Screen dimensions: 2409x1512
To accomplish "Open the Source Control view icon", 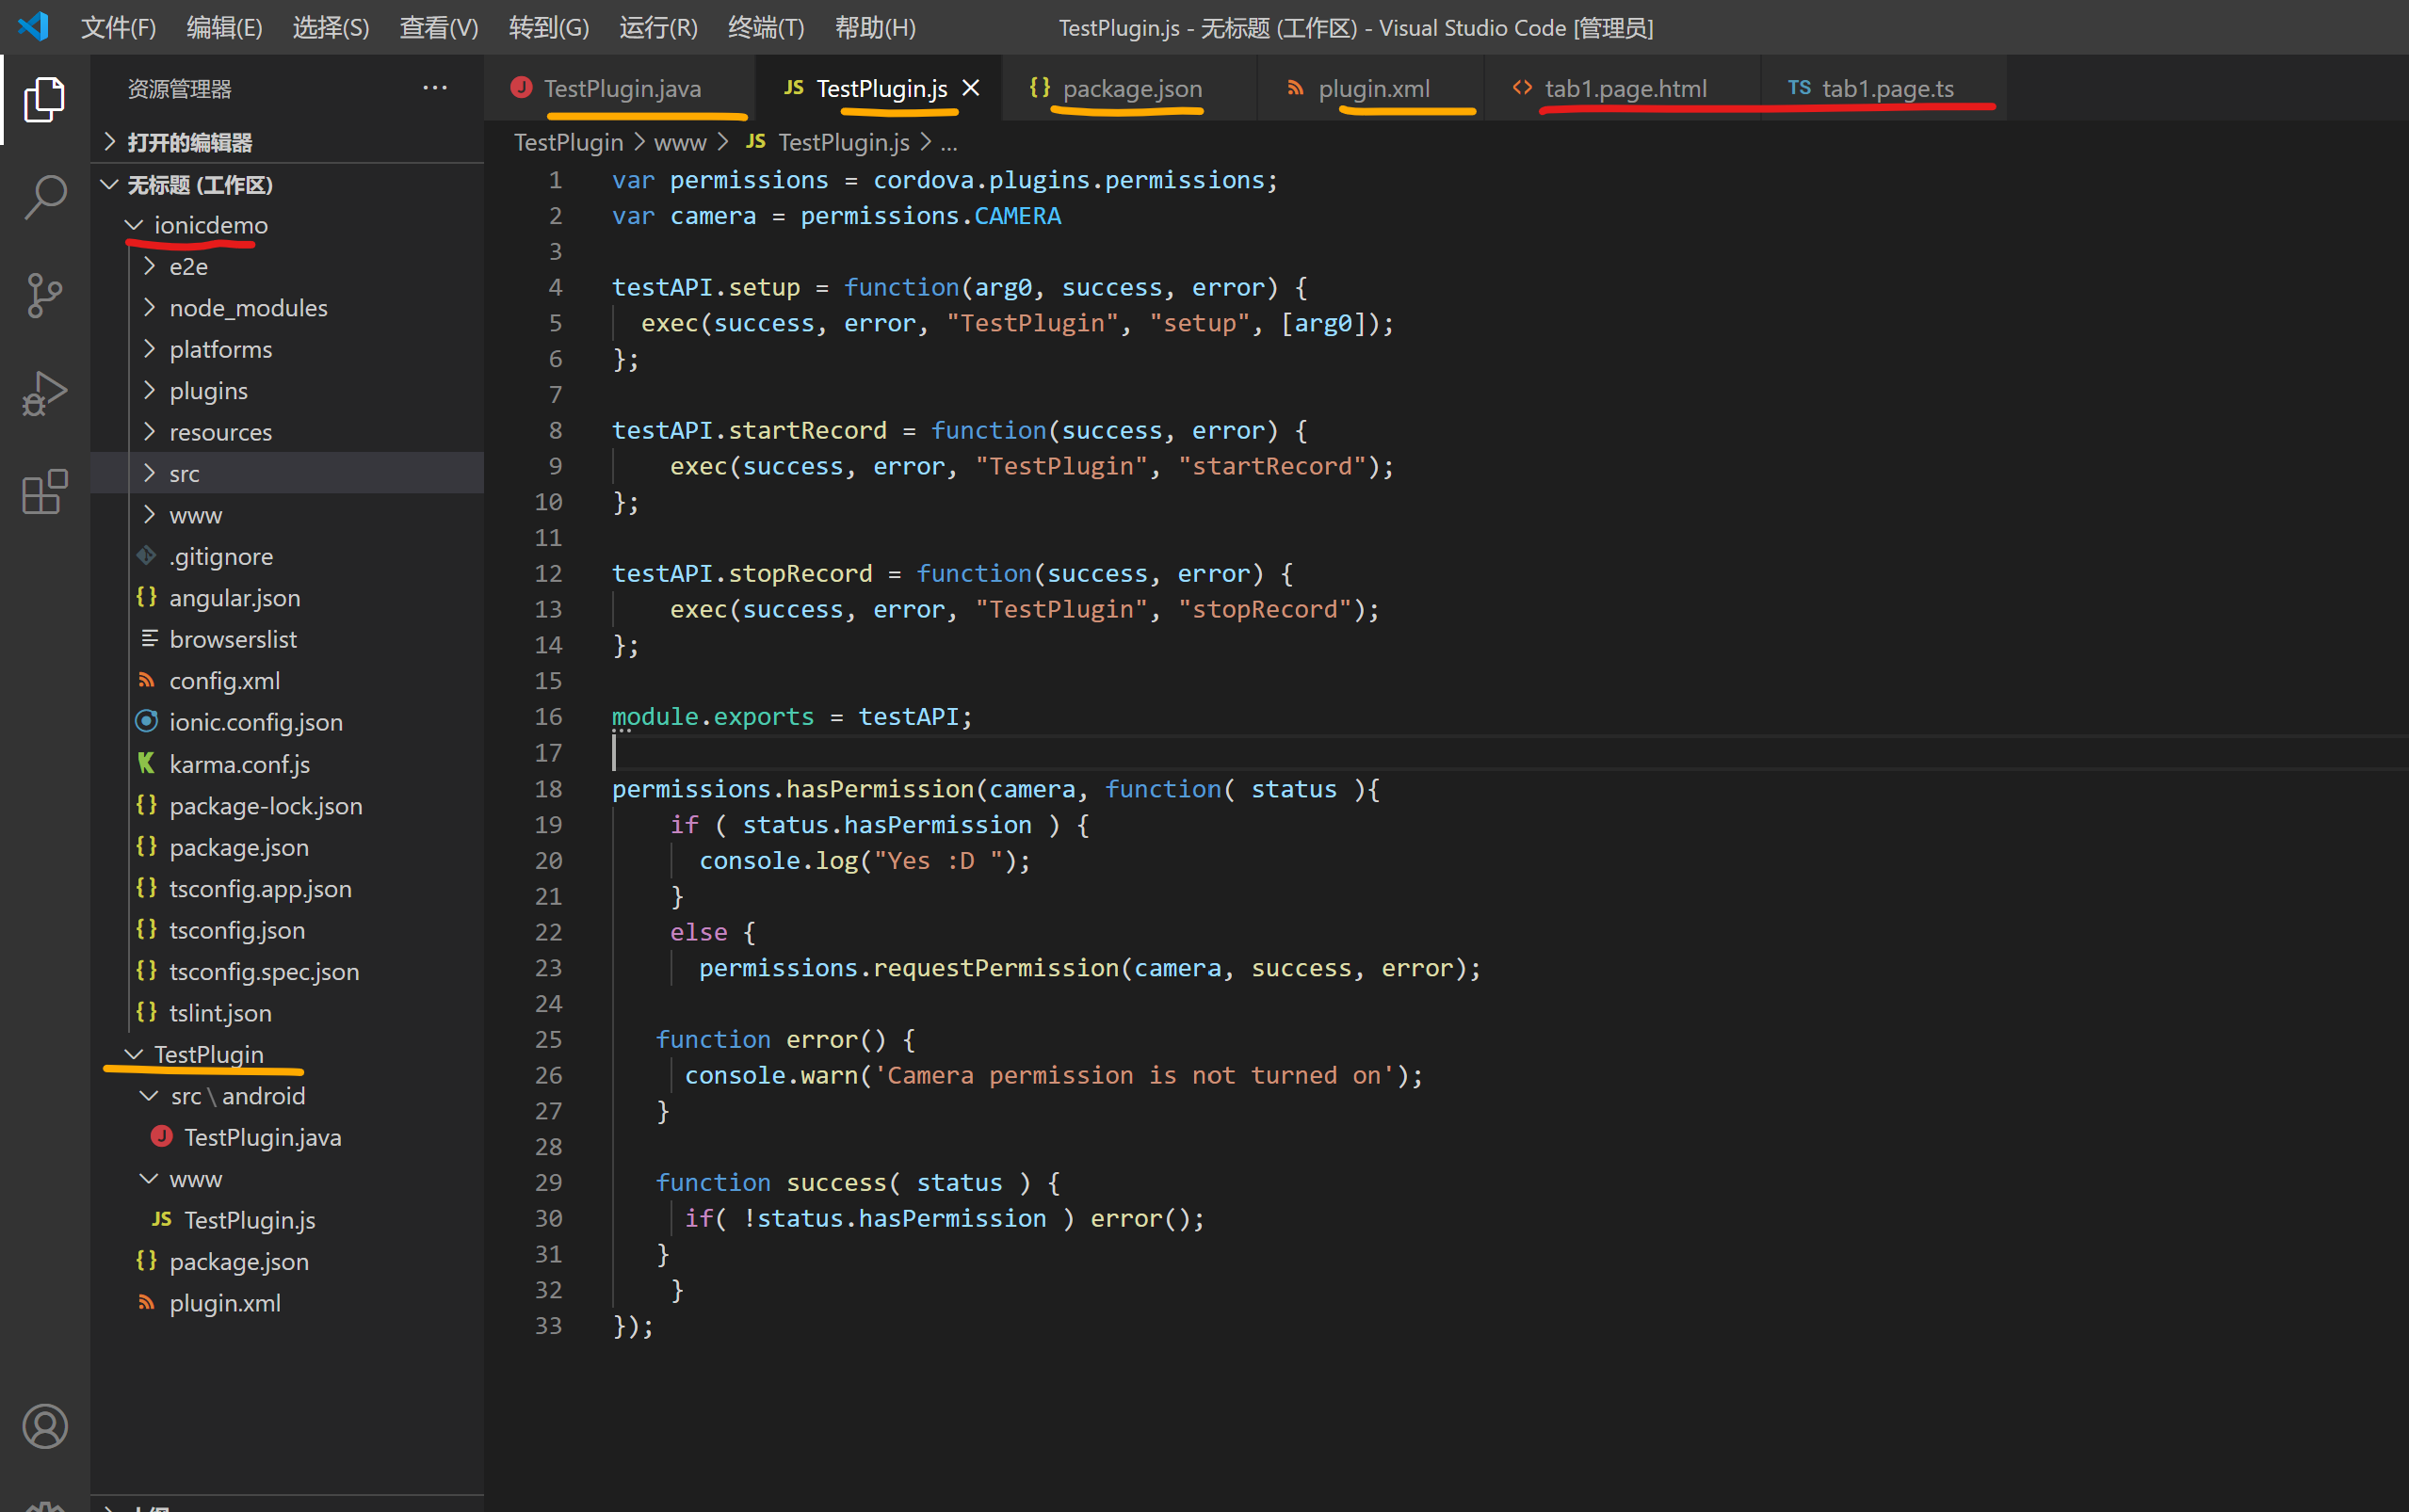I will [x=44, y=295].
